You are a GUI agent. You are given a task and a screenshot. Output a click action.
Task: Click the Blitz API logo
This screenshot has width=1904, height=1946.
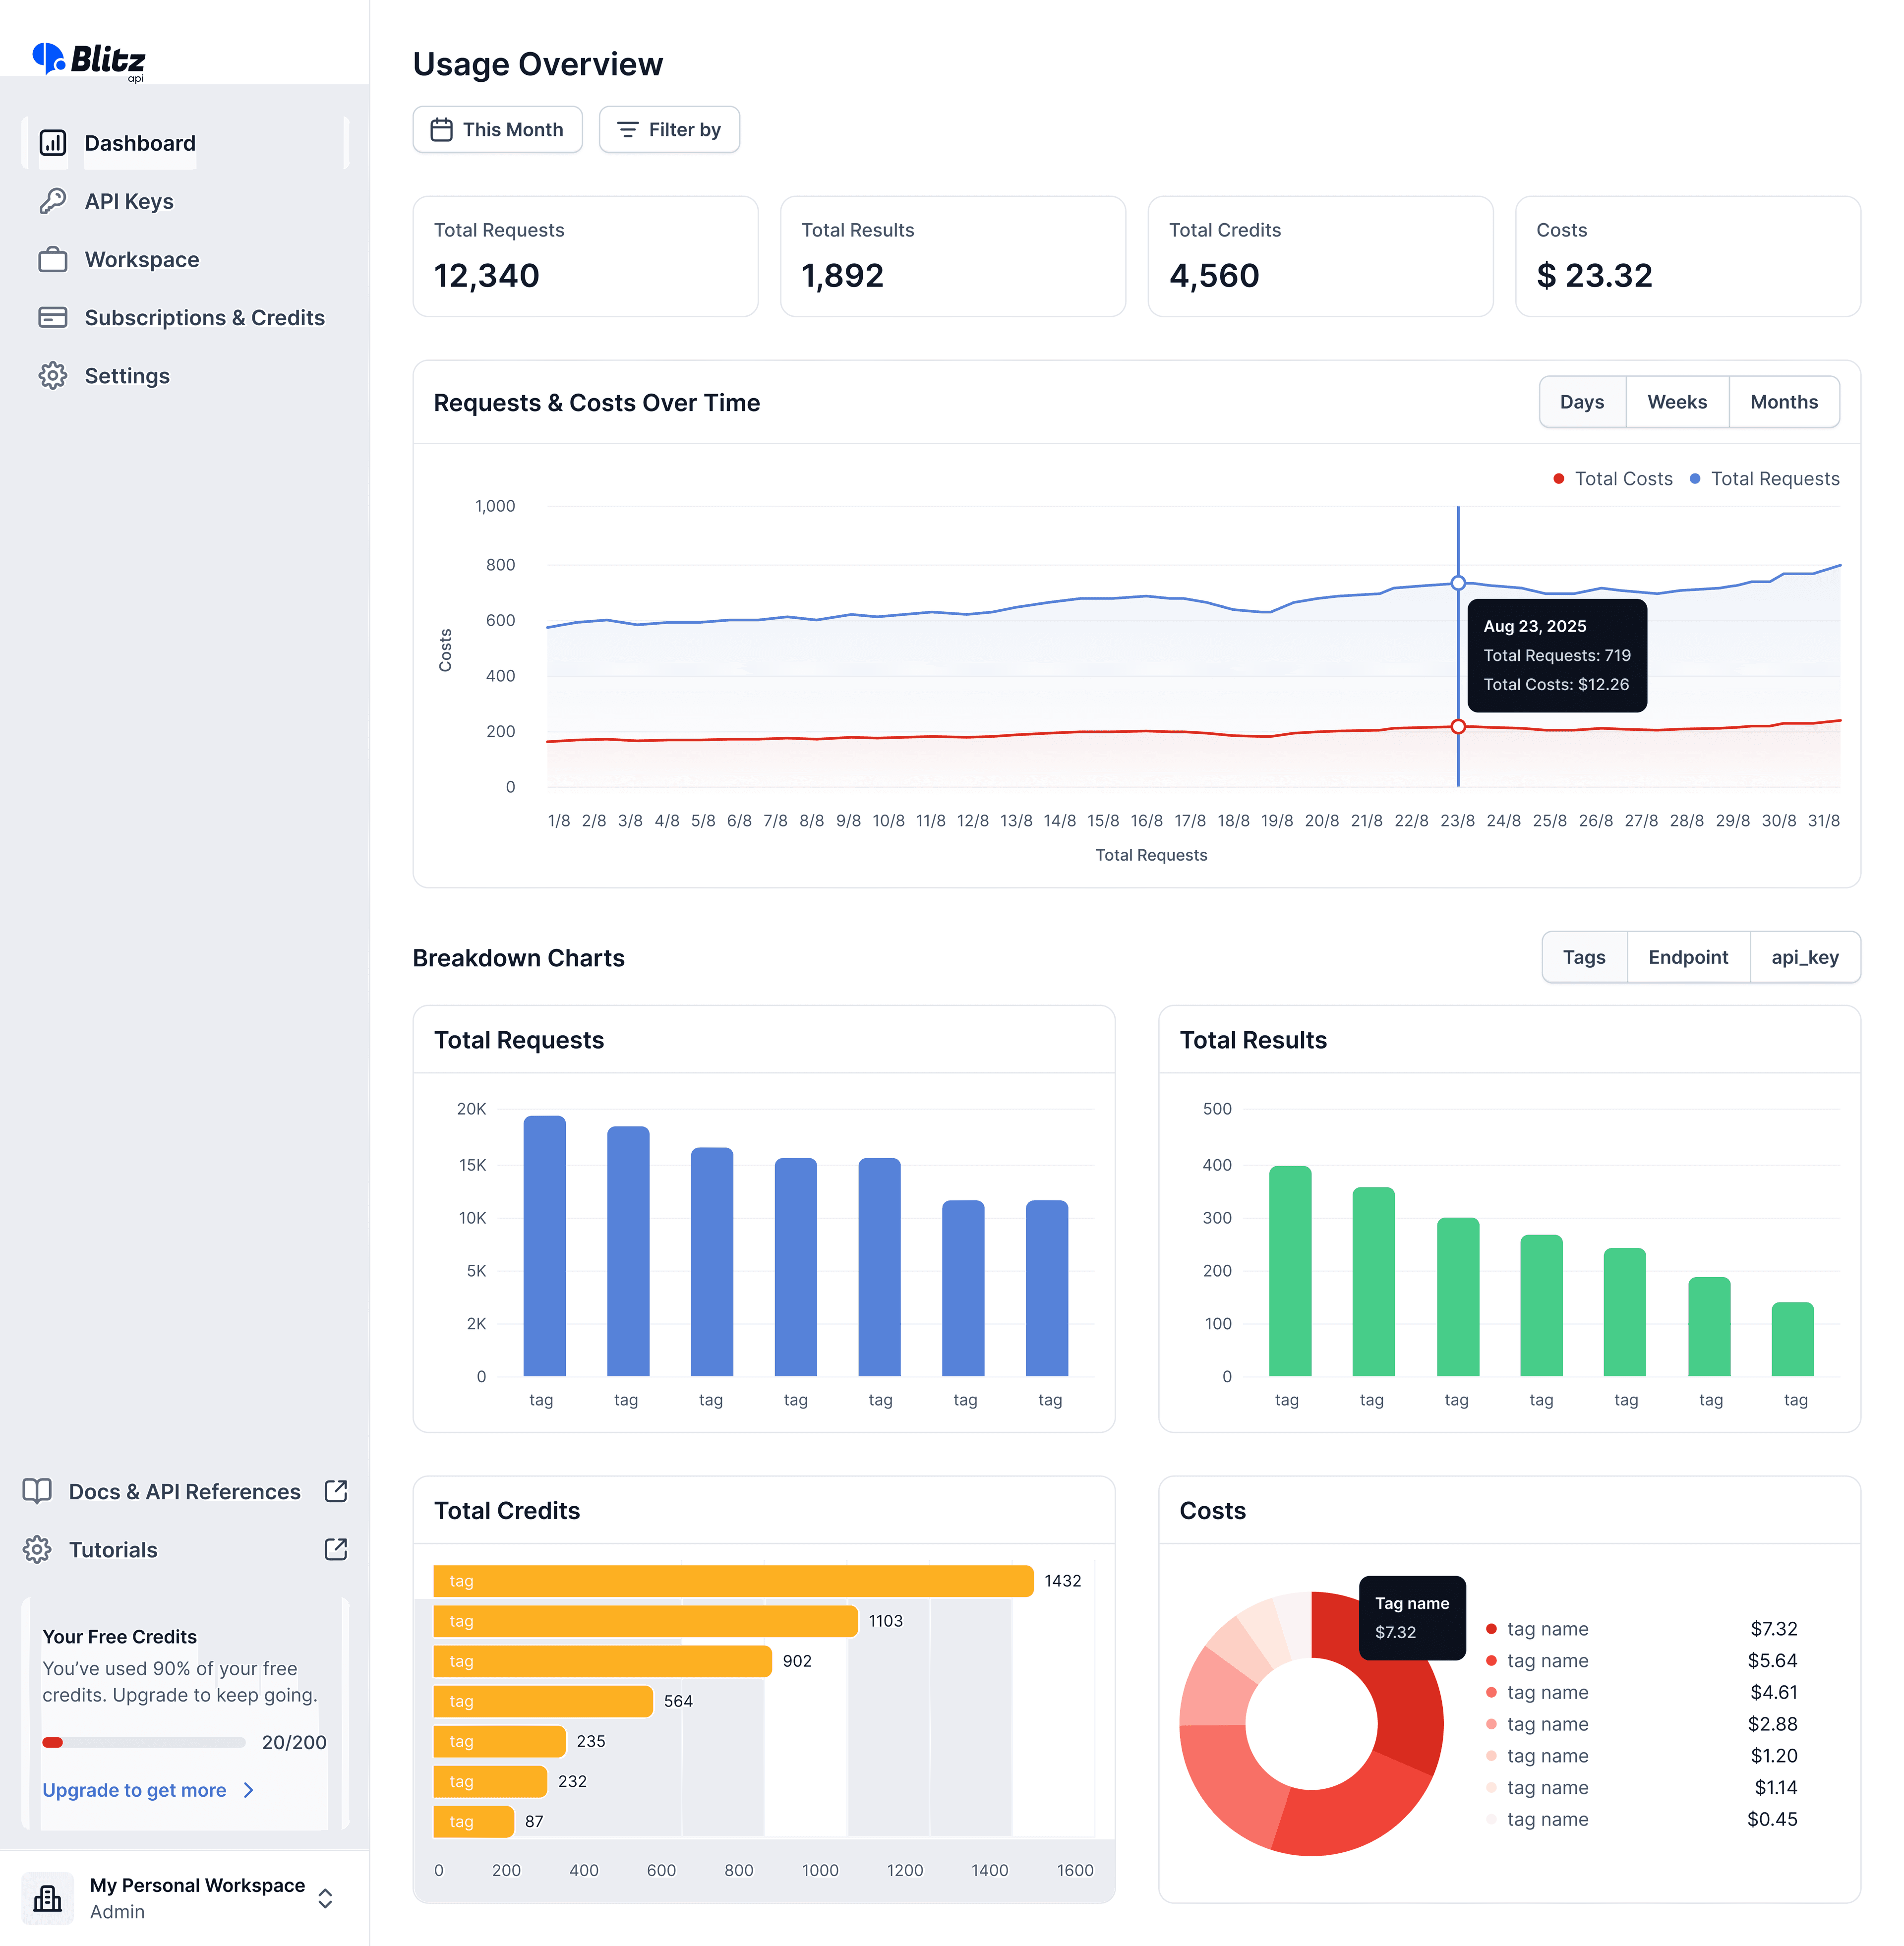tap(89, 60)
